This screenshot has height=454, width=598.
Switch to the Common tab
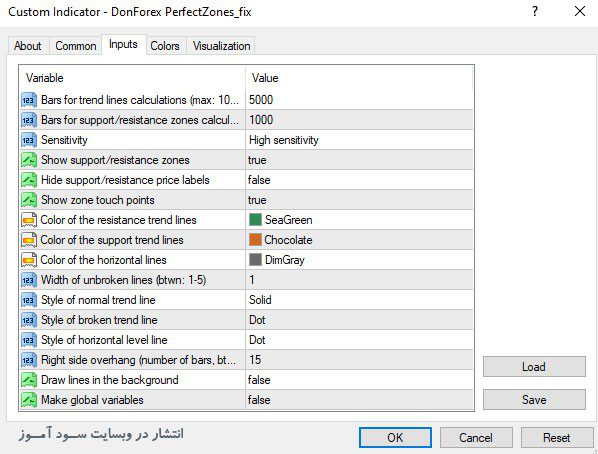(x=76, y=46)
